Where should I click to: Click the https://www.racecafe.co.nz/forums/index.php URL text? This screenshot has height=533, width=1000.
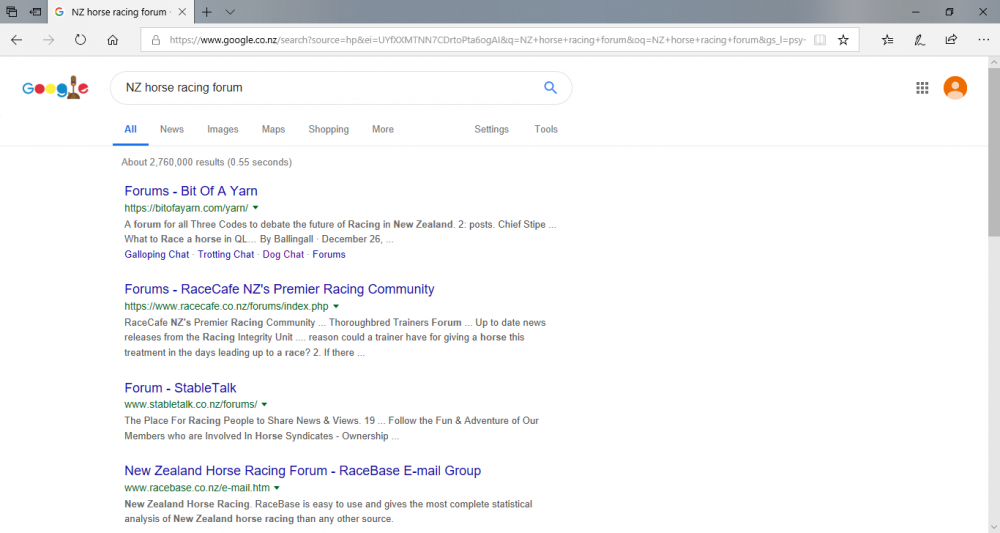[x=226, y=306]
